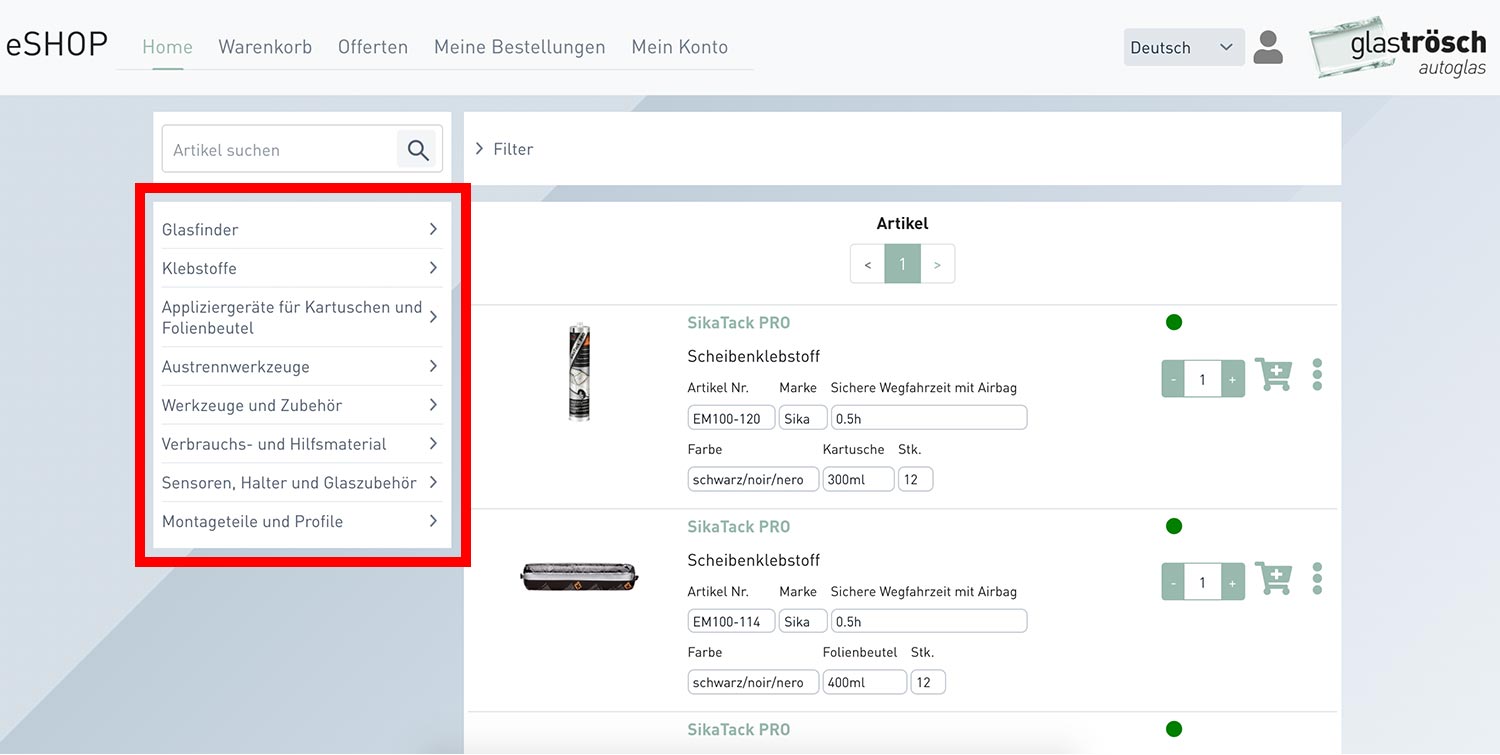The height and width of the screenshot is (755, 1500).
Task: Expand the Austrennwerkzeuge category
Action: point(301,366)
